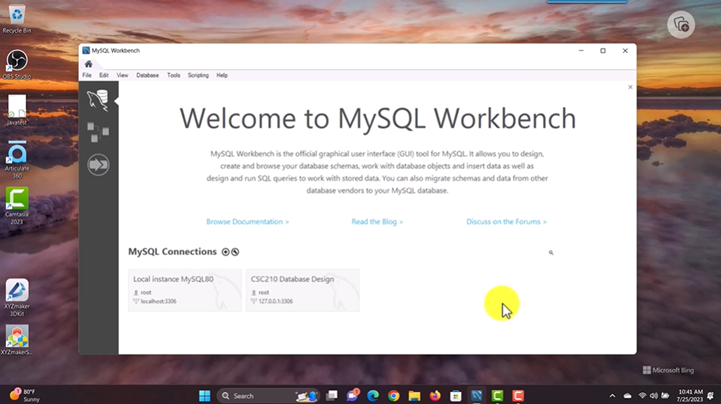Open File Explorer from the taskbar
This screenshot has height=404, width=721.
414,396
